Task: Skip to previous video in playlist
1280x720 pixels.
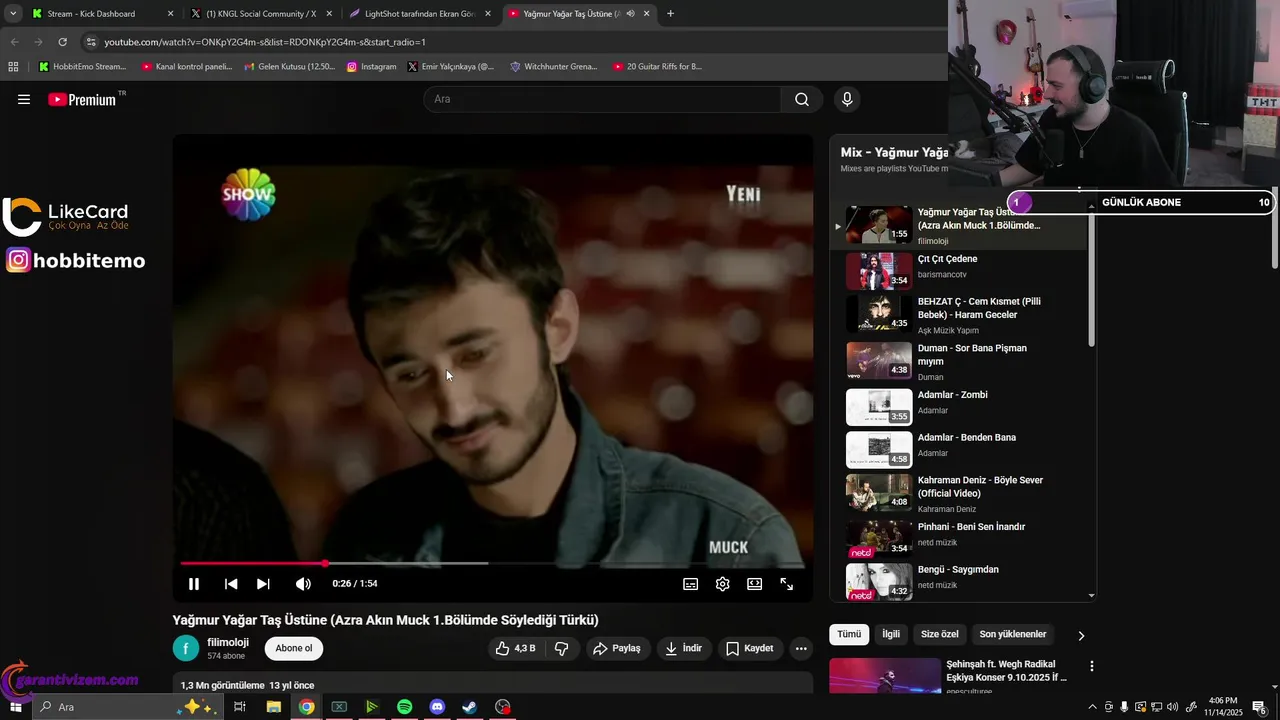Action: [x=231, y=584]
